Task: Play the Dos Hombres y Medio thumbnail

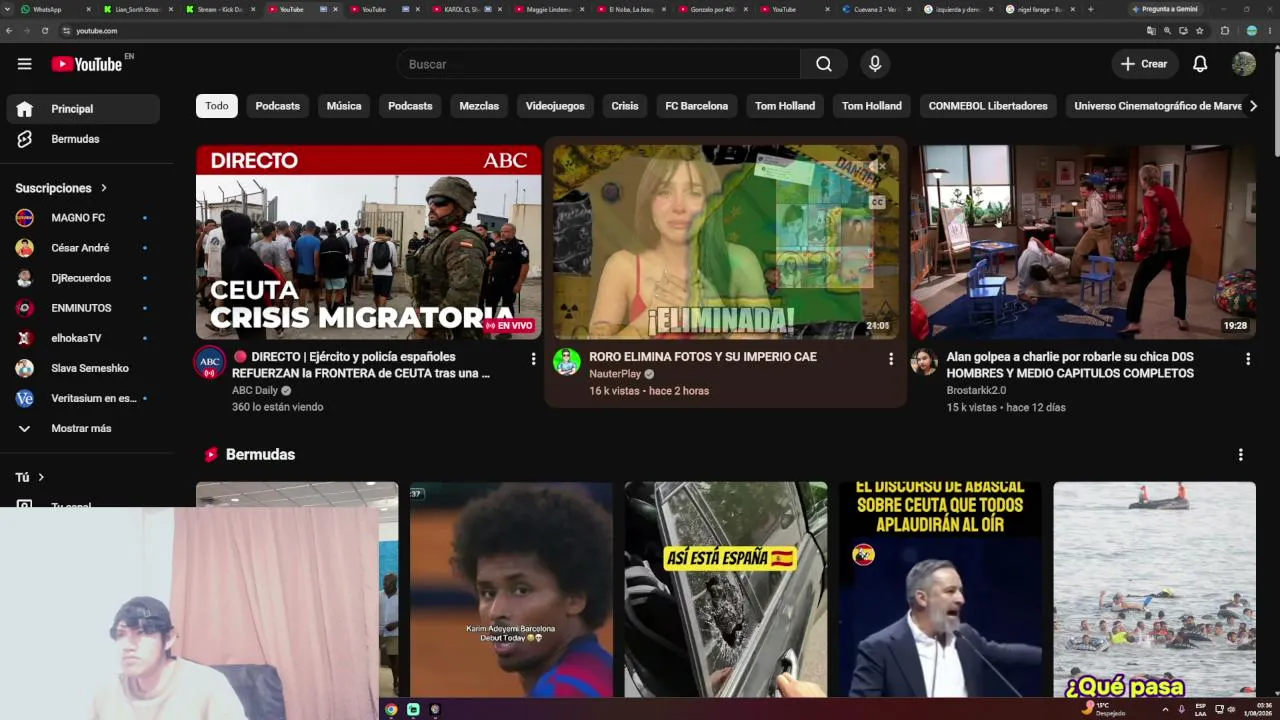Action: (x=1083, y=242)
